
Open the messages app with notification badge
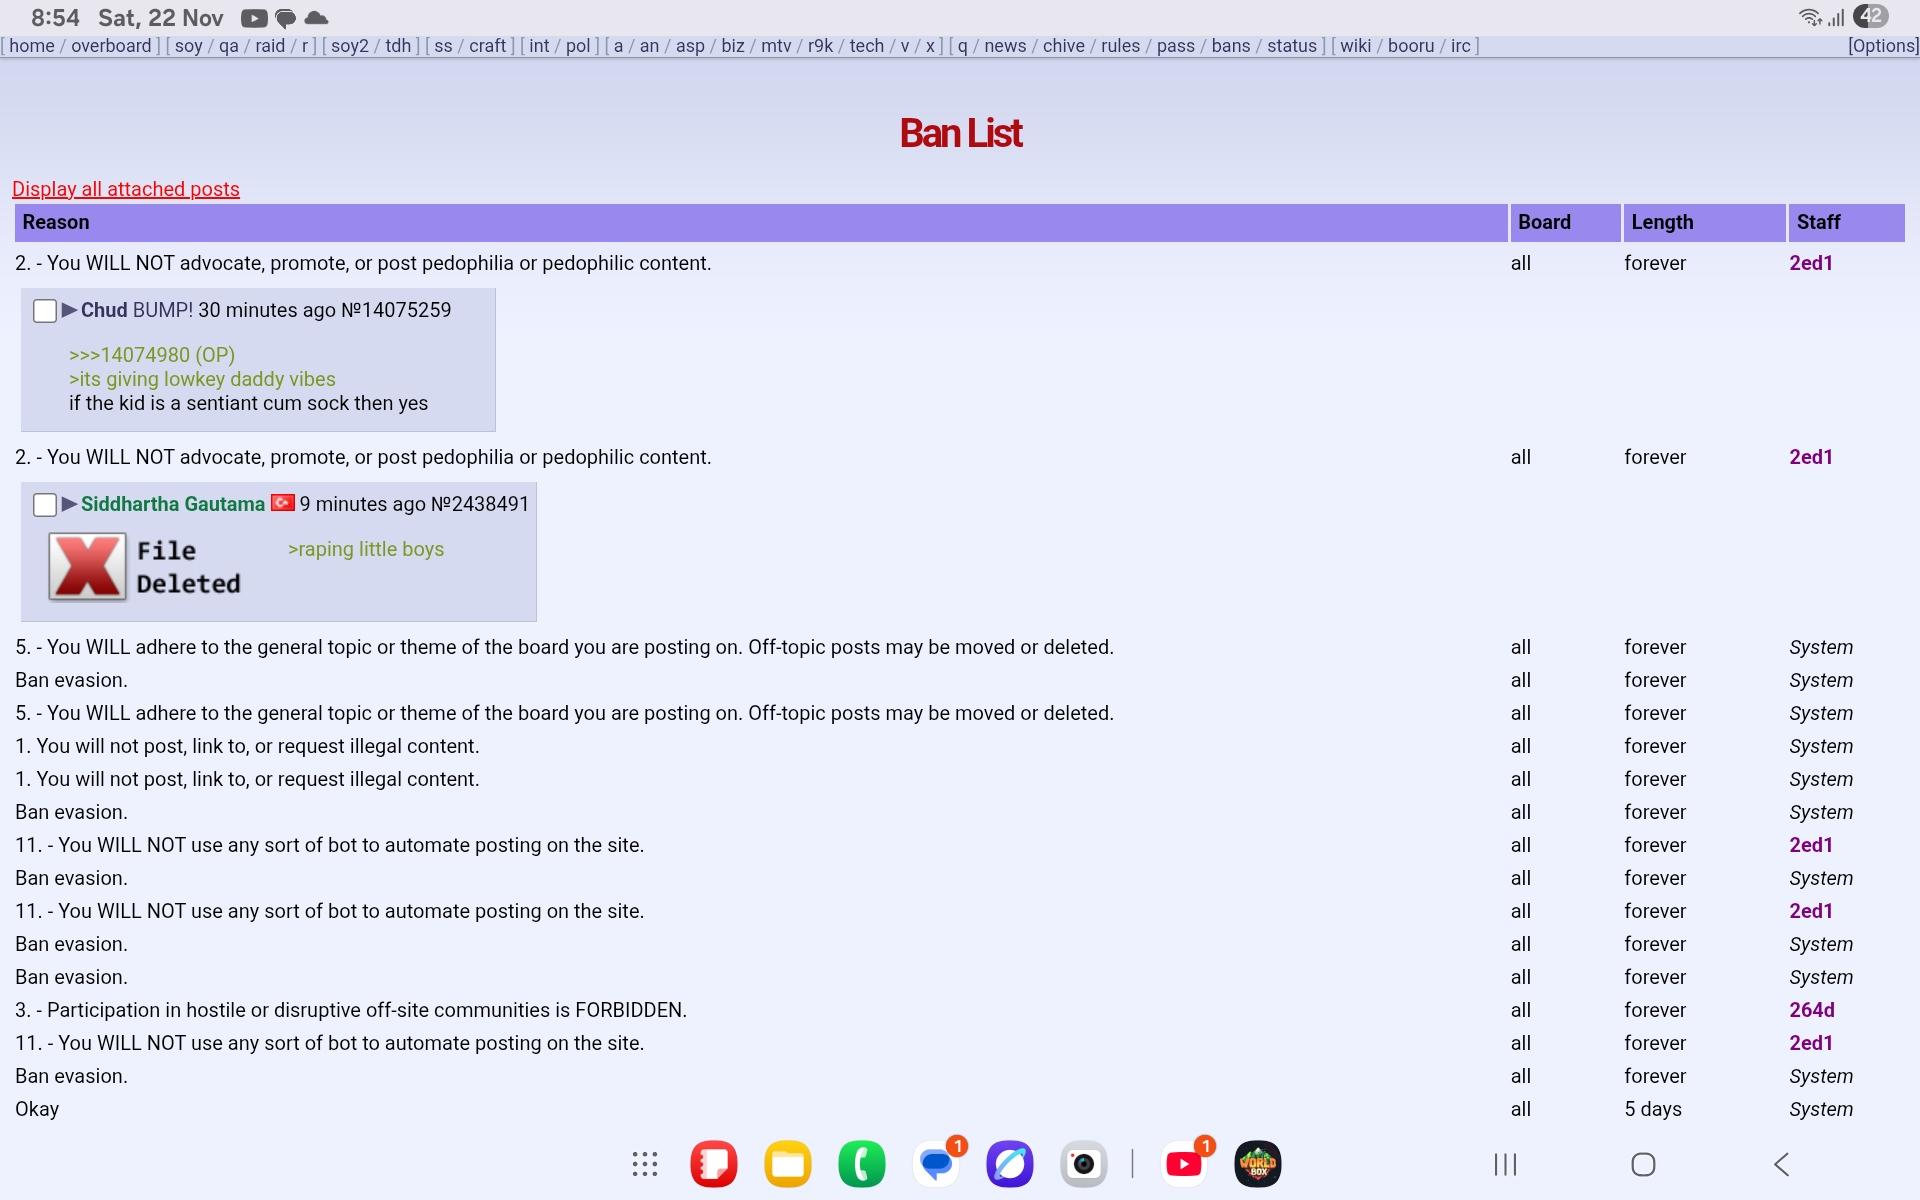click(x=936, y=1164)
